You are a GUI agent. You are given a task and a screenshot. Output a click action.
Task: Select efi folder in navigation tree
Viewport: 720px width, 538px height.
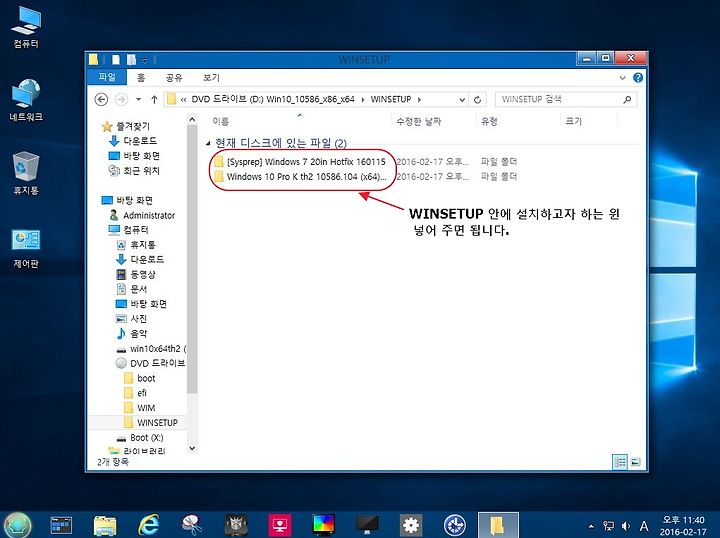(x=136, y=393)
